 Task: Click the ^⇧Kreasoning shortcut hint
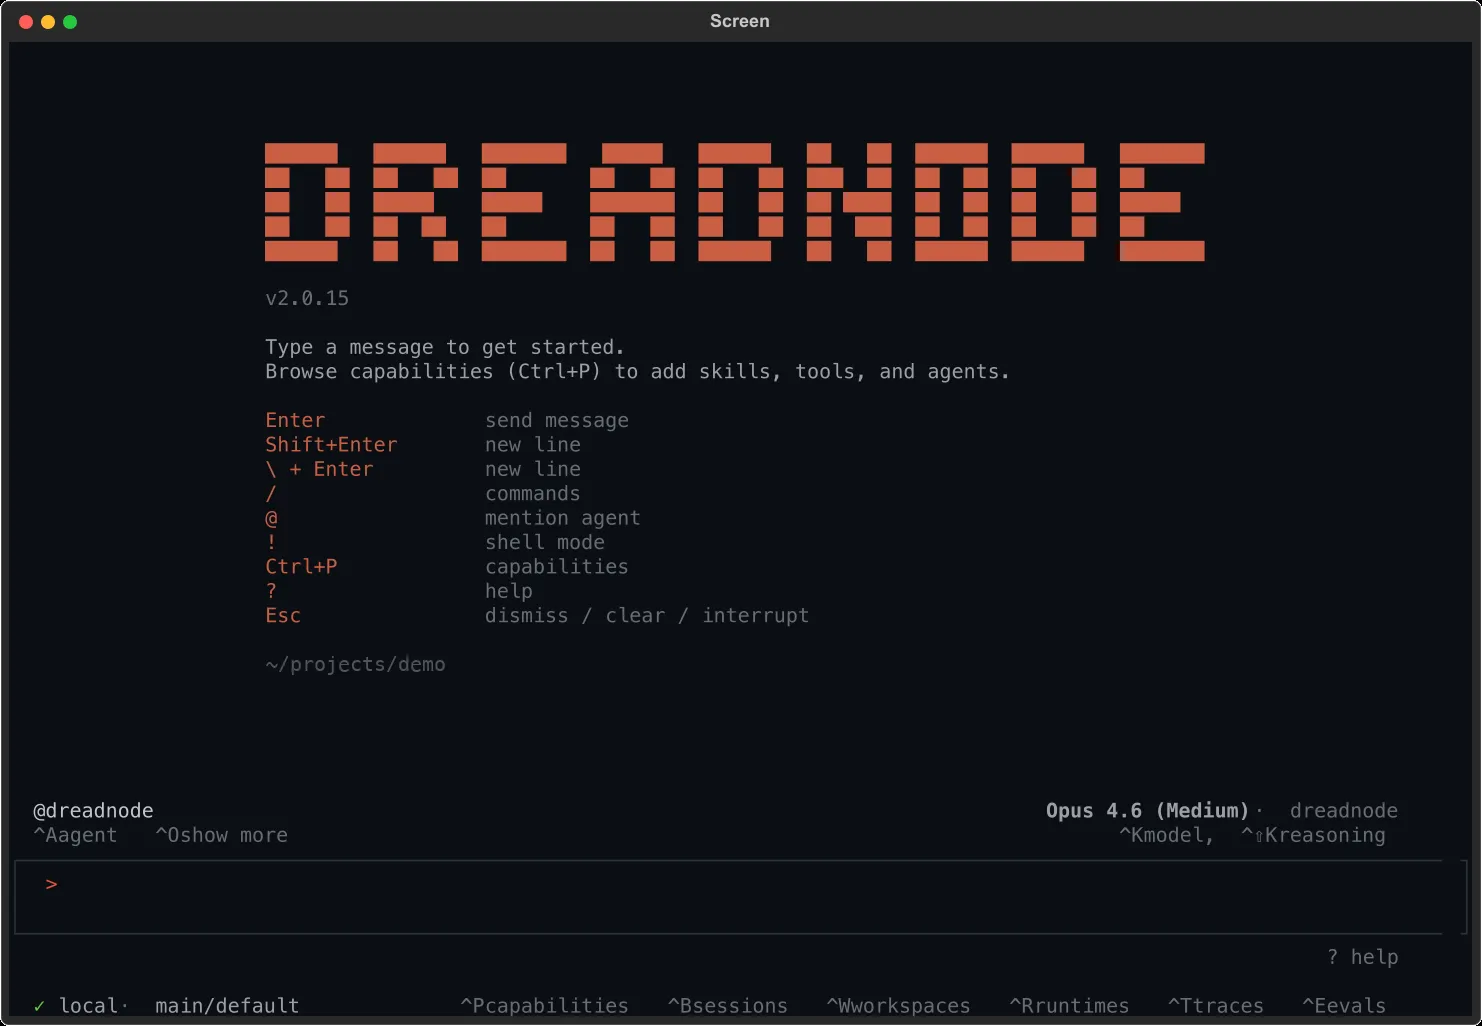pos(1313,835)
